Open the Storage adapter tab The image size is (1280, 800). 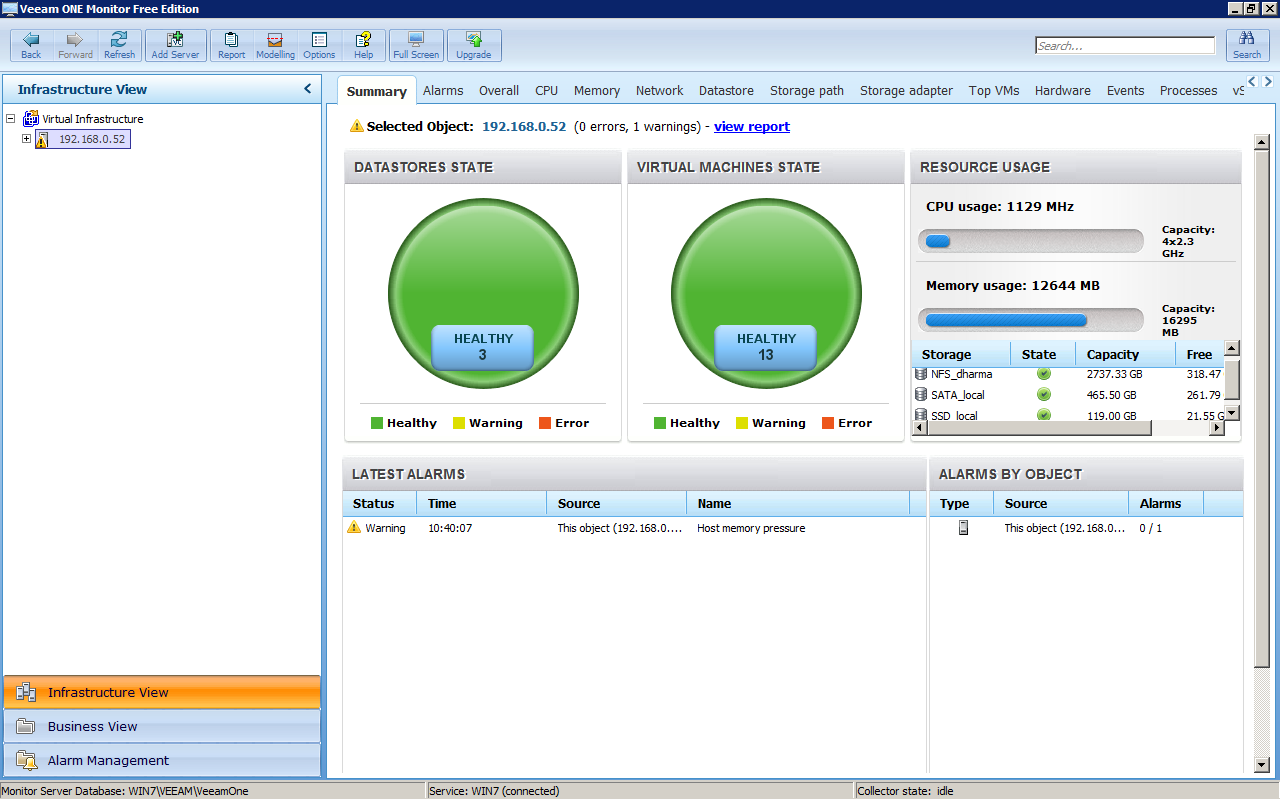coord(906,90)
